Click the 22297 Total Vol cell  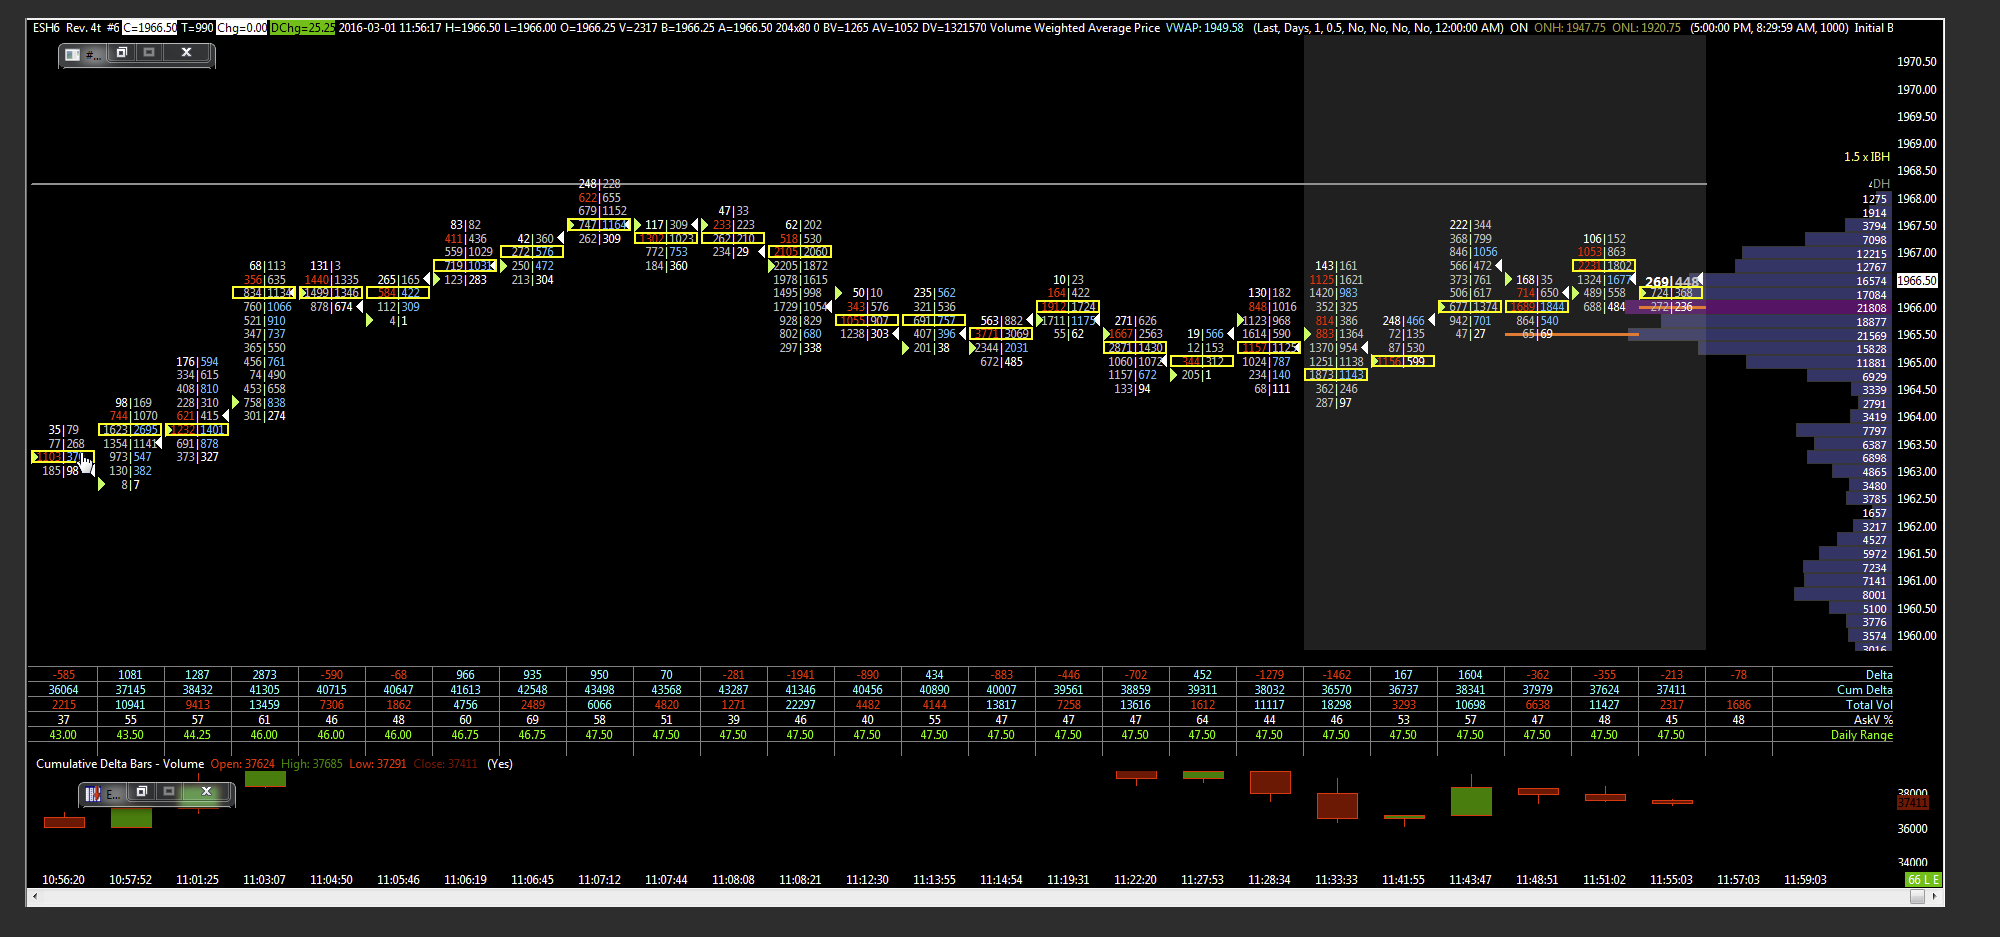800,705
